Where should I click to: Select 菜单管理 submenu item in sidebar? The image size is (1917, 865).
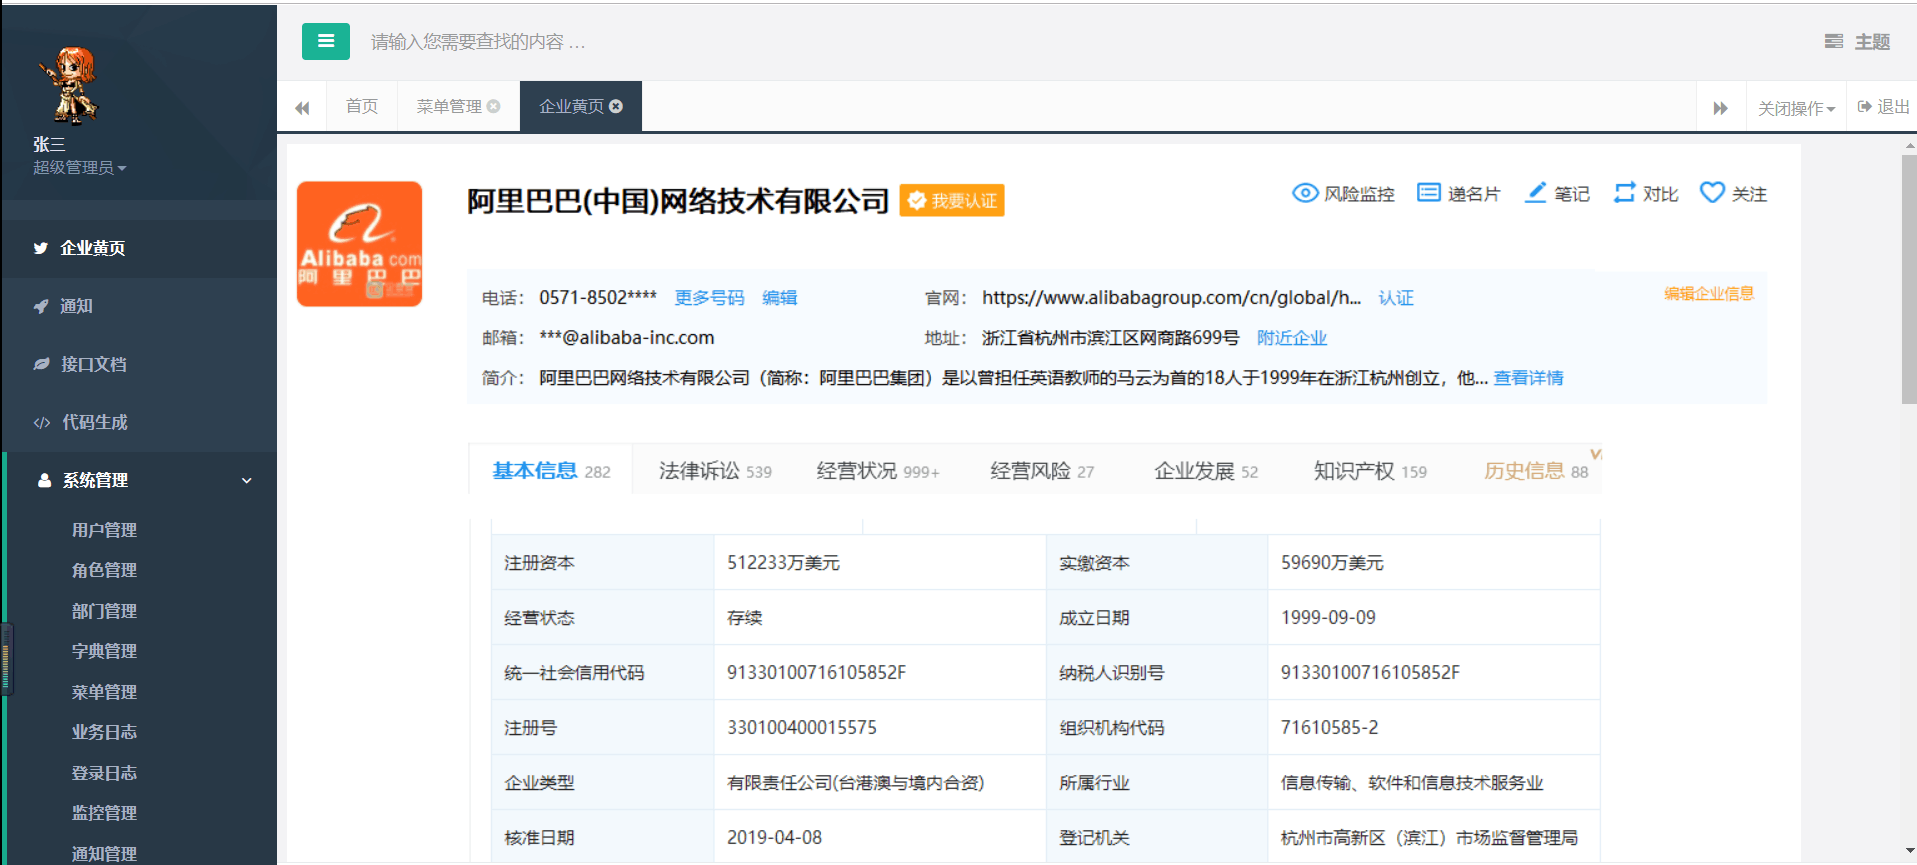(104, 692)
